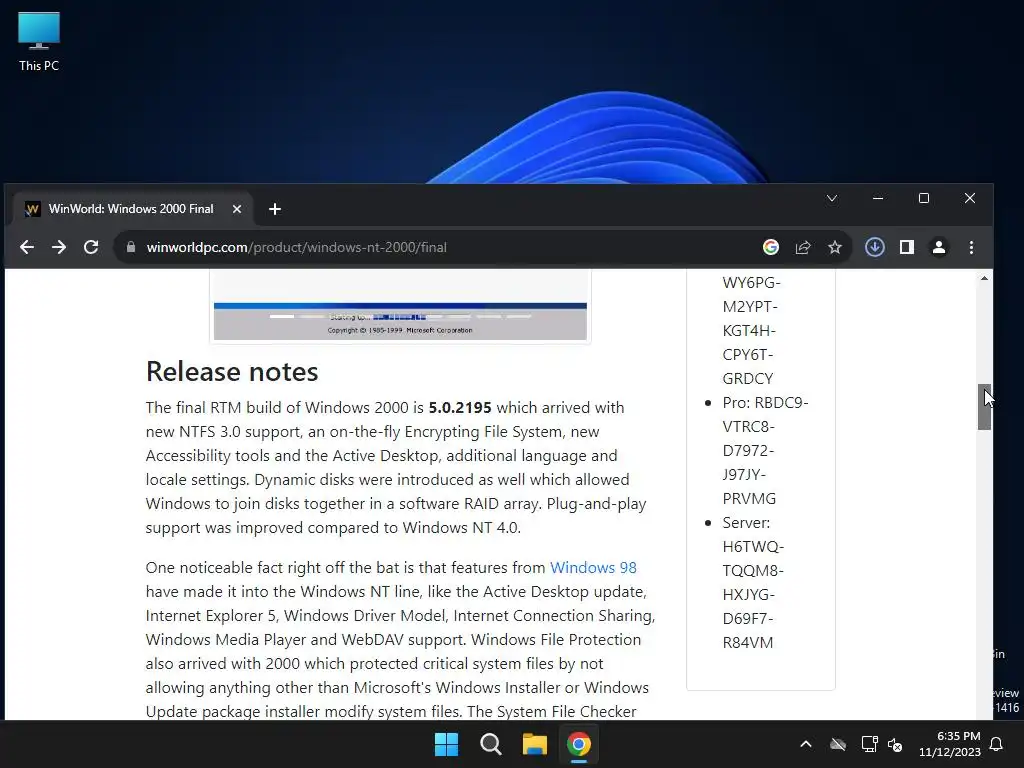The height and width of the screenshot is (768, 1024).
Task: Reload the WinWorld page
Action: [x=91, y=247]
